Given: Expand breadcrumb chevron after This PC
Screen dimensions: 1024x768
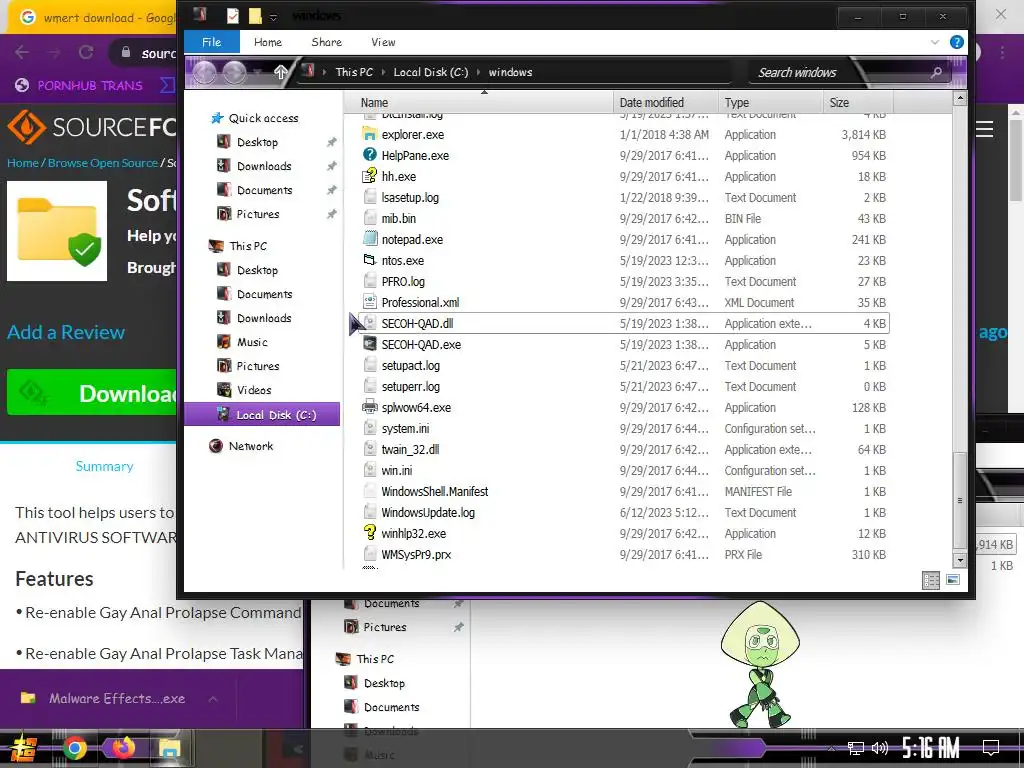Looking at the screenshot, I should coord(383,72).
